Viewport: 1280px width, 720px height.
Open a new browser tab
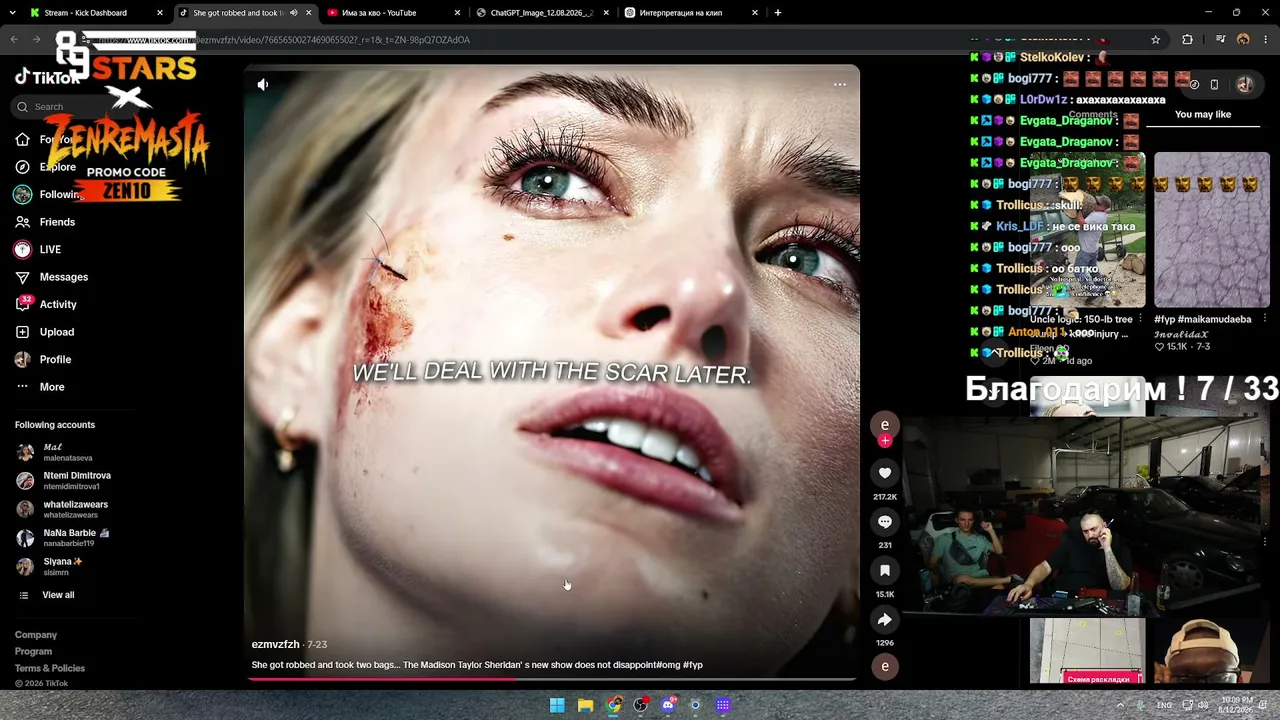(x=778, y=13)
